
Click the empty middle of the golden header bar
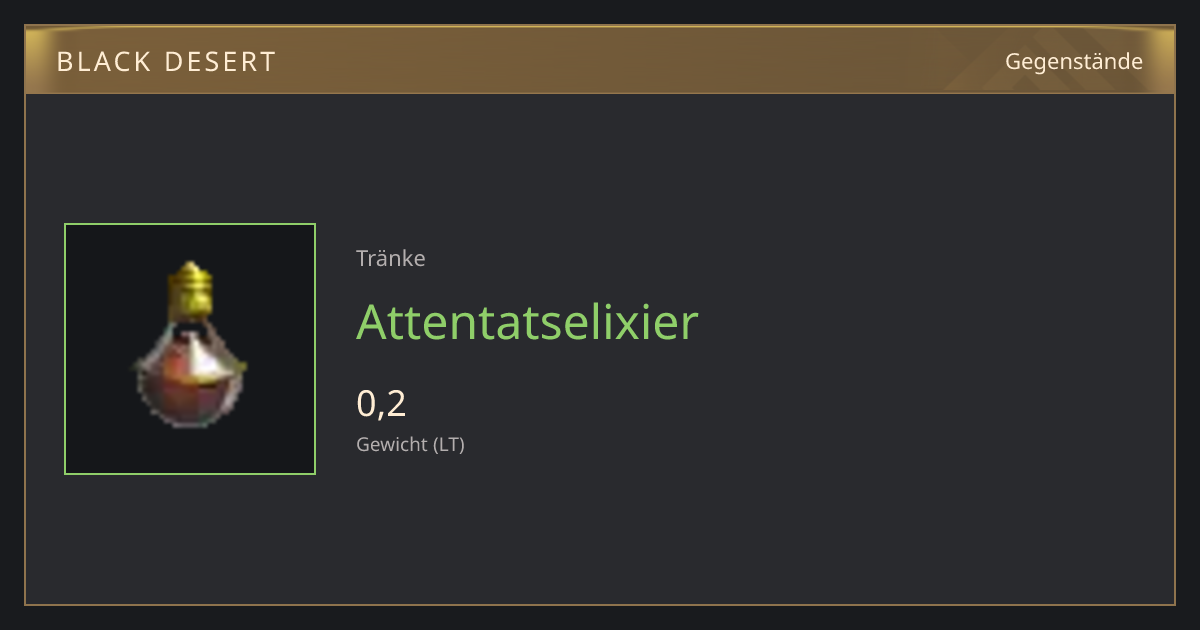(x=640, y=60)
